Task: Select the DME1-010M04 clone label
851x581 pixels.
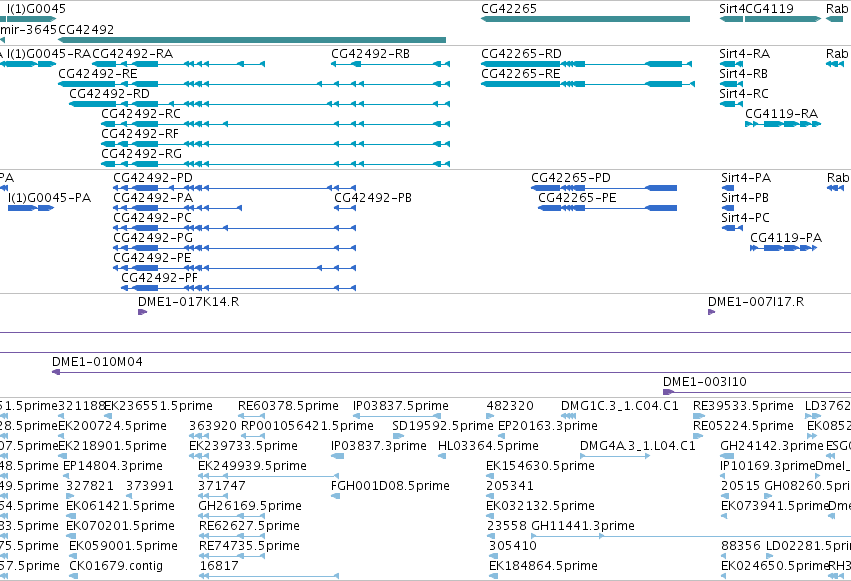Action: pyautogui.click(x=97, y=362)
